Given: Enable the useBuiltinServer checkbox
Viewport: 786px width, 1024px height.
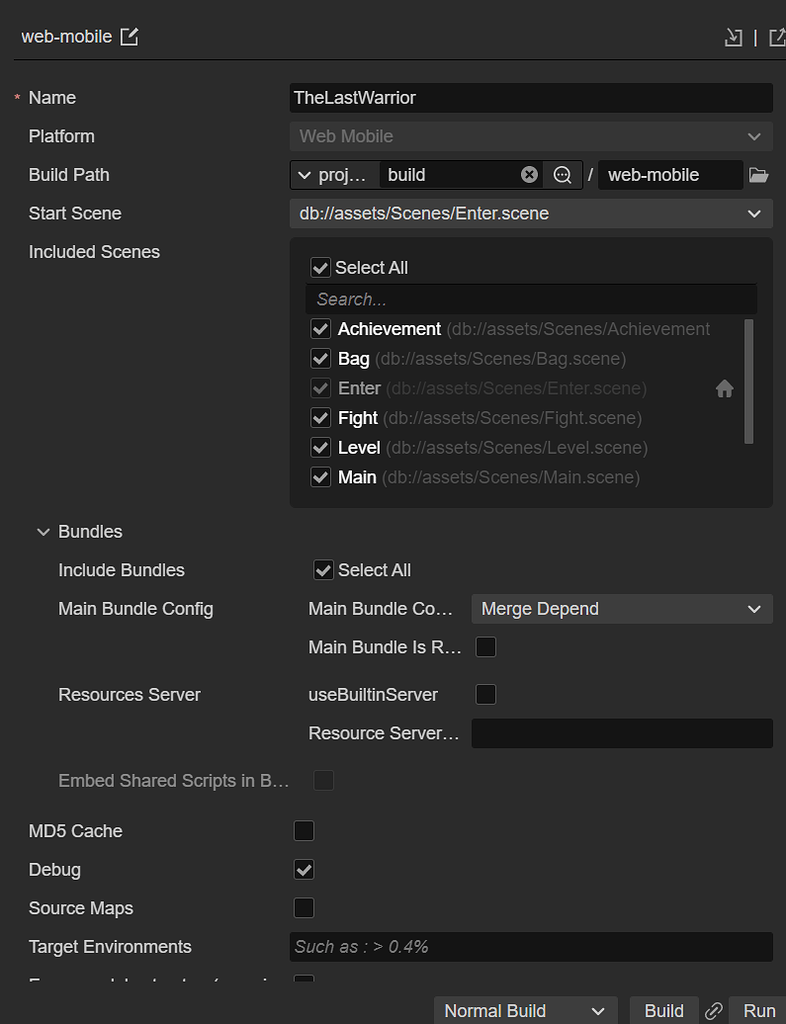Looking at the screenshot, I should tap(485, 694).
